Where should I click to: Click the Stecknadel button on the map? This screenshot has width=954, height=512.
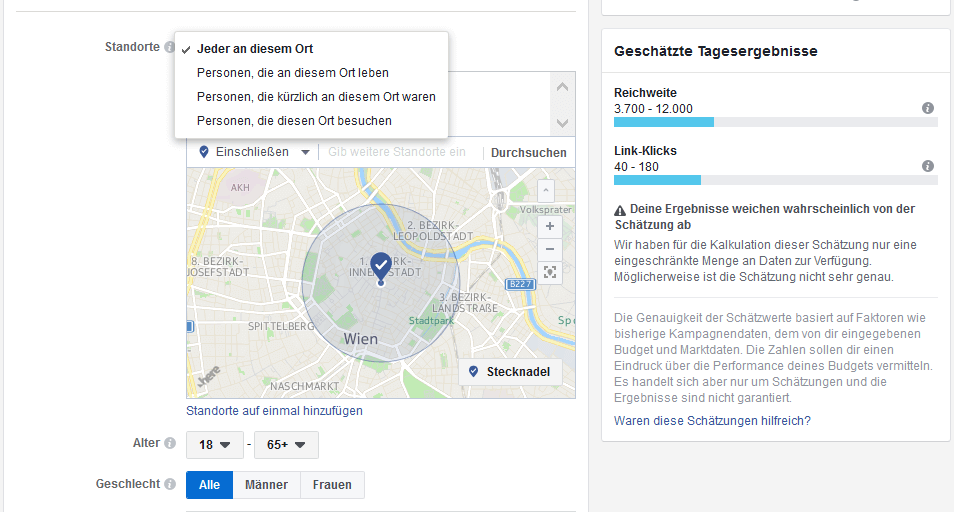[x=509, y=371]
